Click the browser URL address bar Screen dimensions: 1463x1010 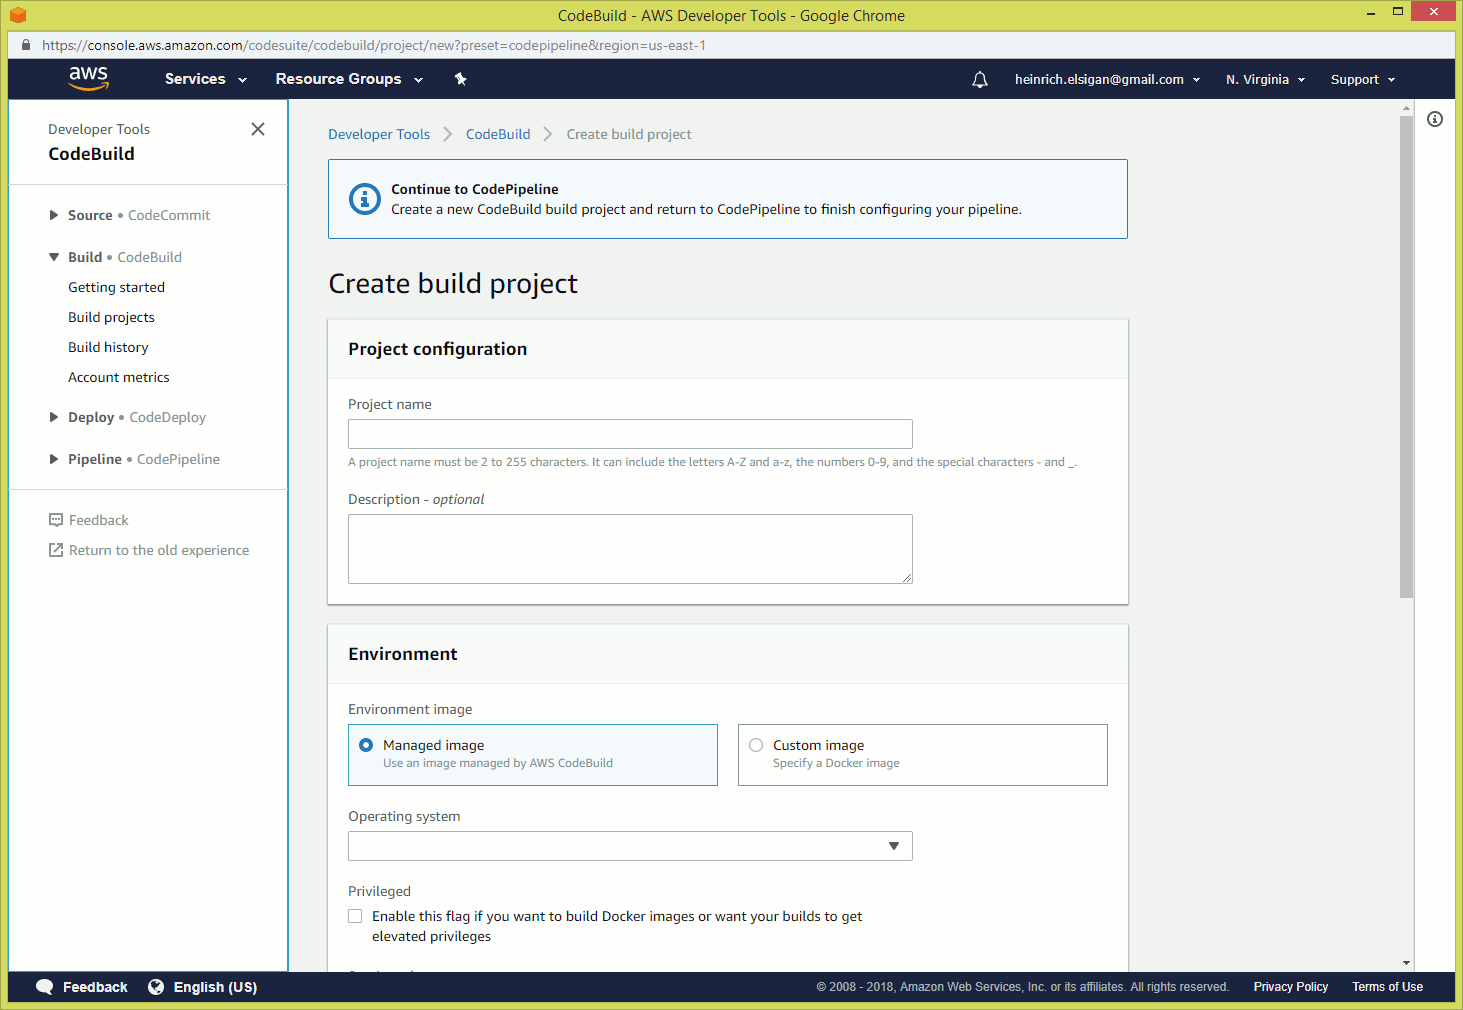click(x=730, y=45)
